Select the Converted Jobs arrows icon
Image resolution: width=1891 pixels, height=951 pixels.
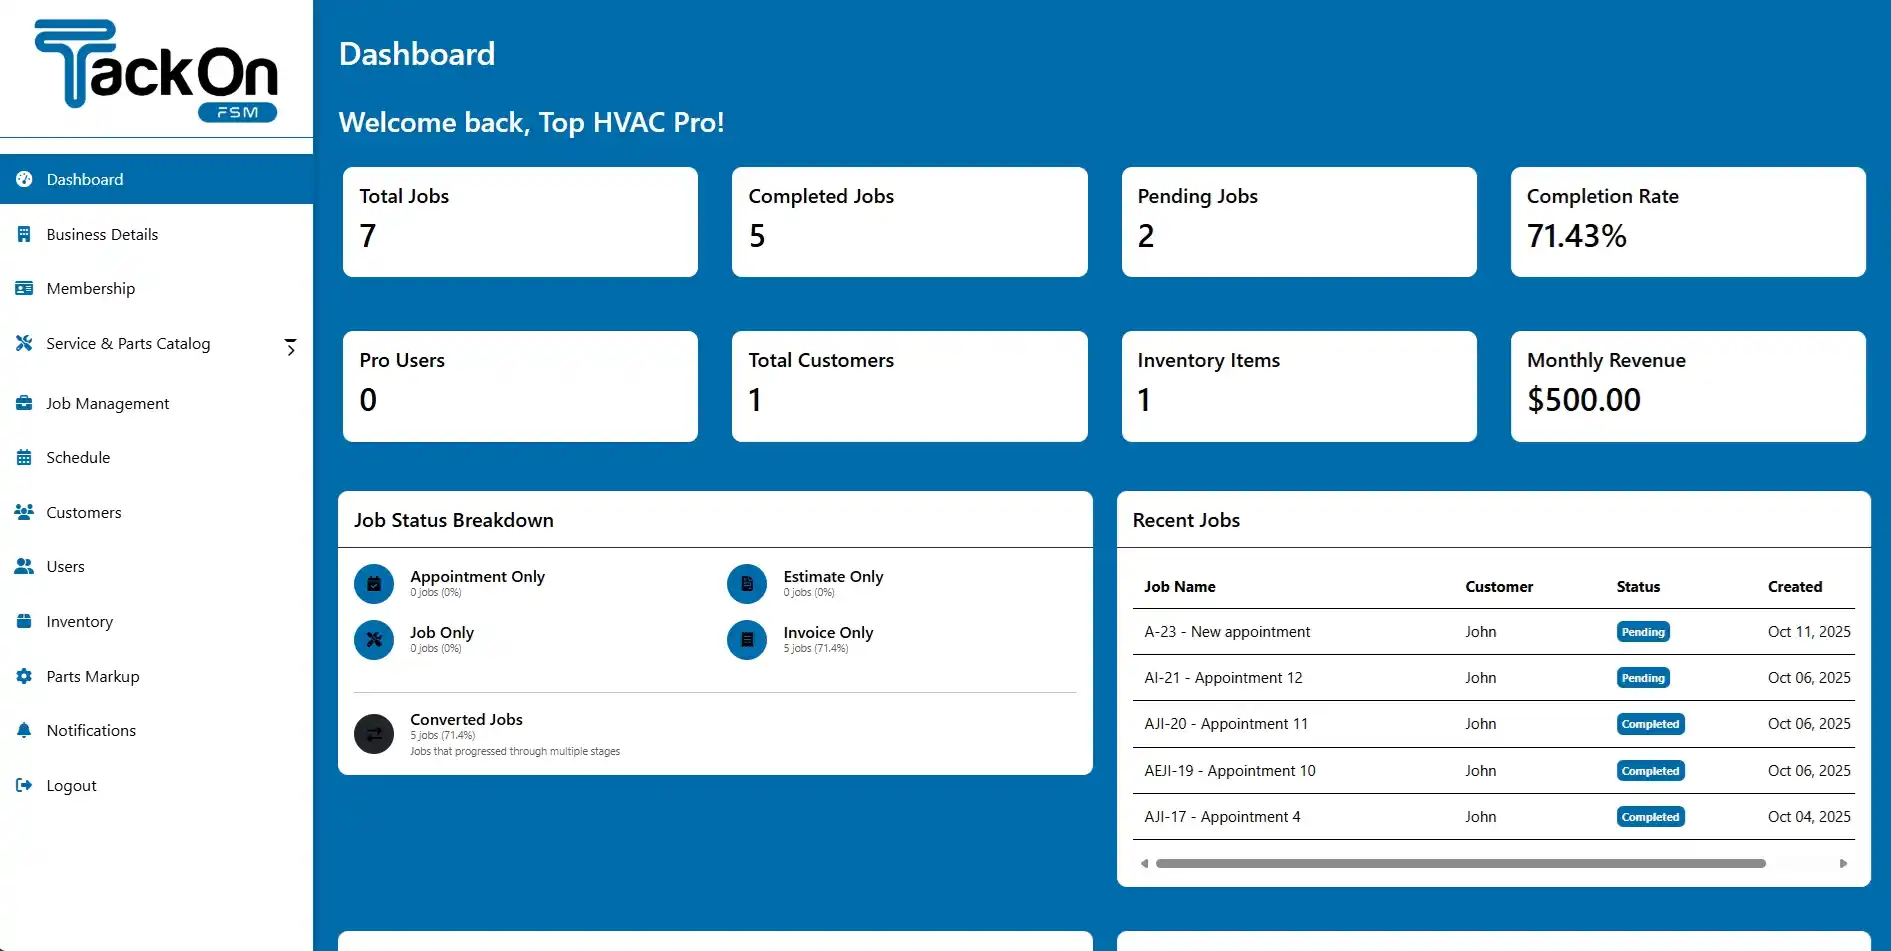coord(373,733)
